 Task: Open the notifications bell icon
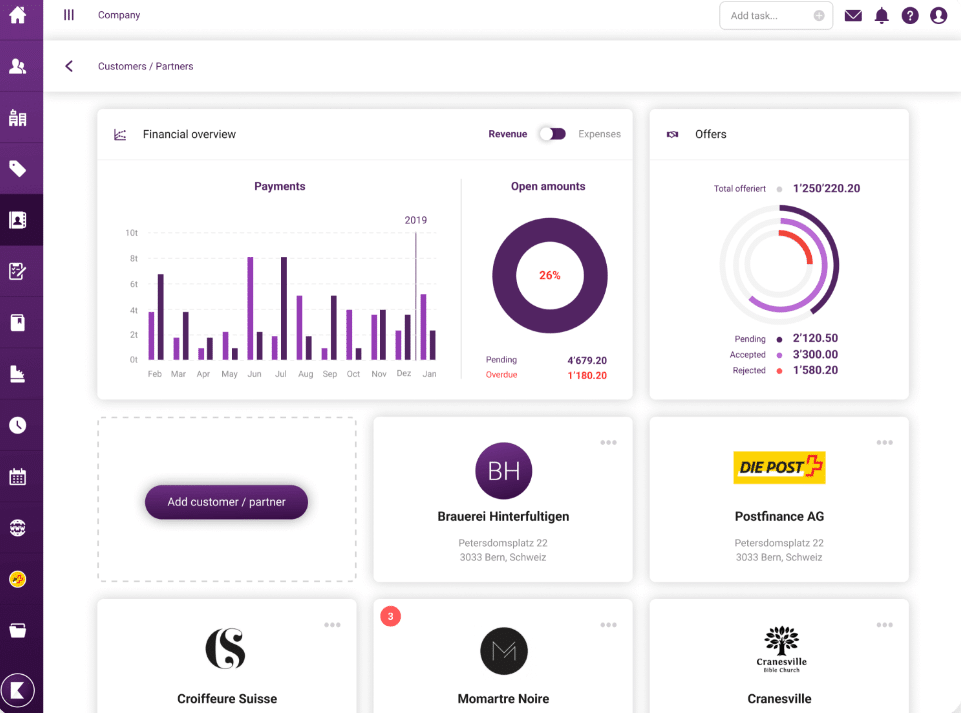click(x=881, y=15)
